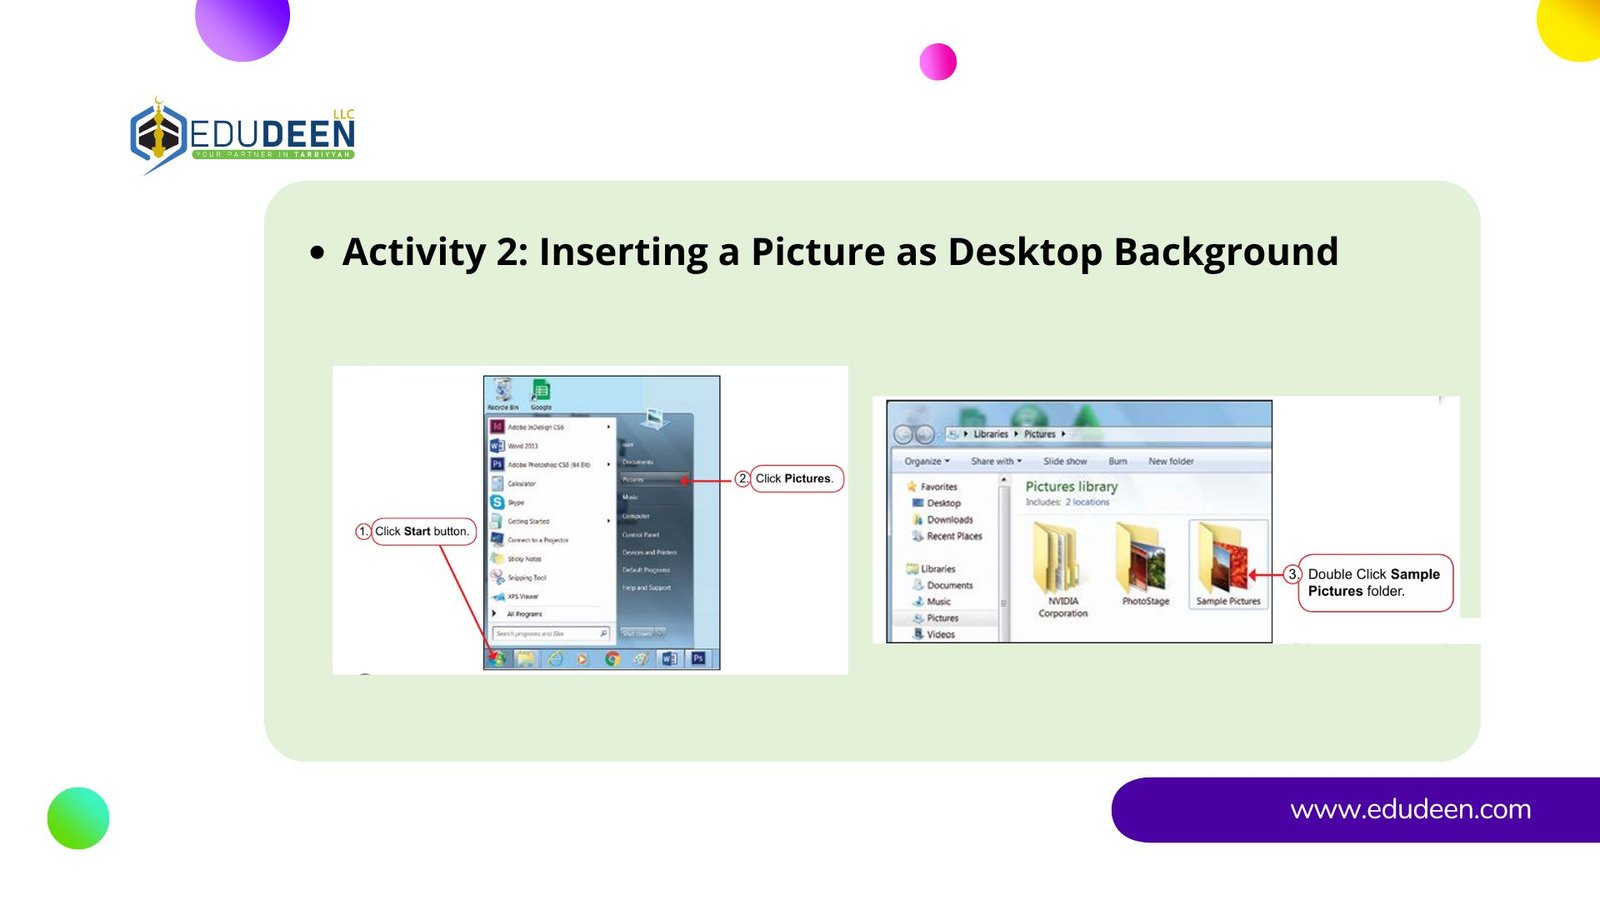Open the Share with dropdown

coord(996,461)
